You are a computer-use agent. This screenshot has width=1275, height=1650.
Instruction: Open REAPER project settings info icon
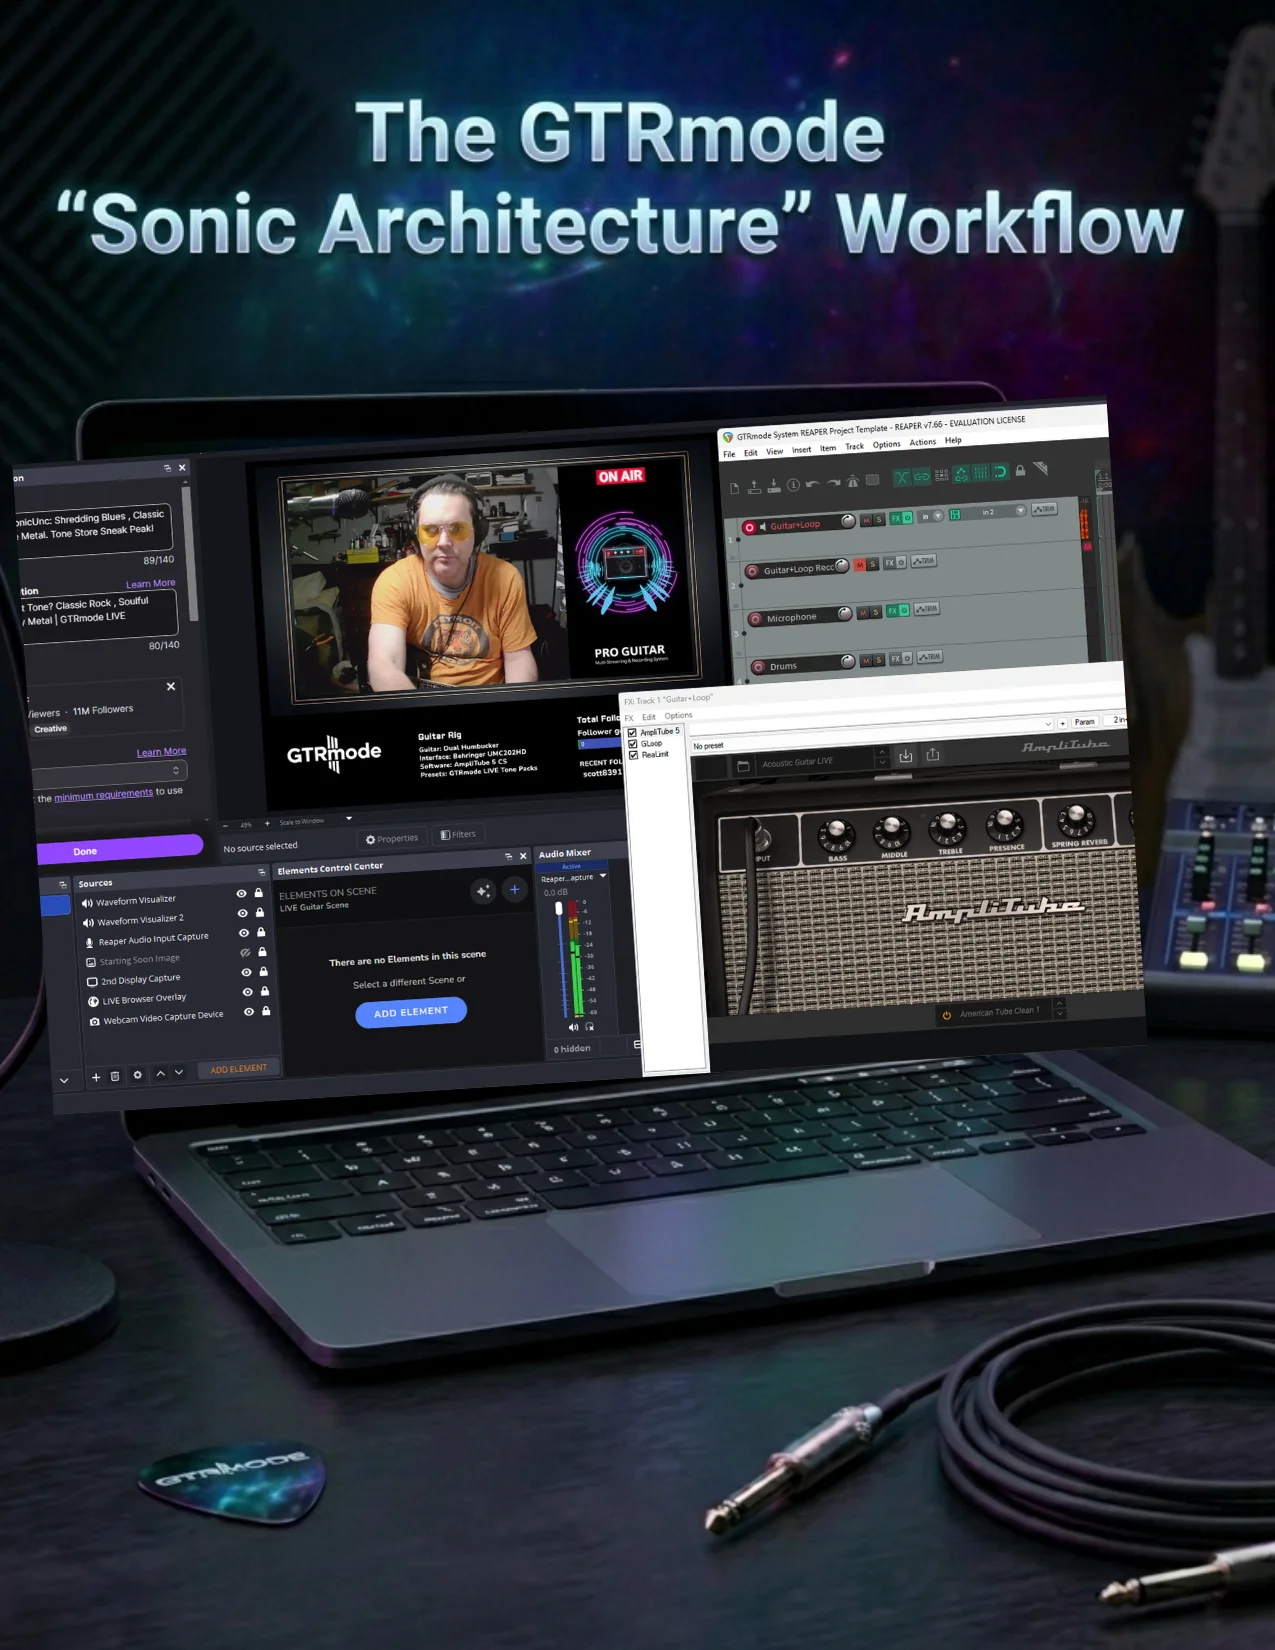793,485
